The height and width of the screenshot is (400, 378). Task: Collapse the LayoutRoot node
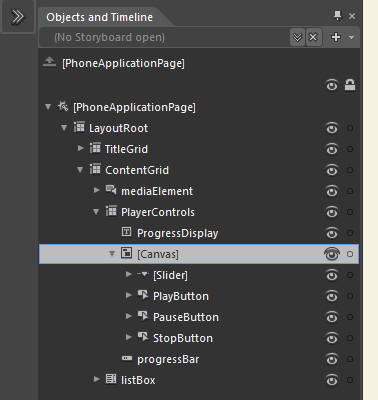(x=64, y=128)
